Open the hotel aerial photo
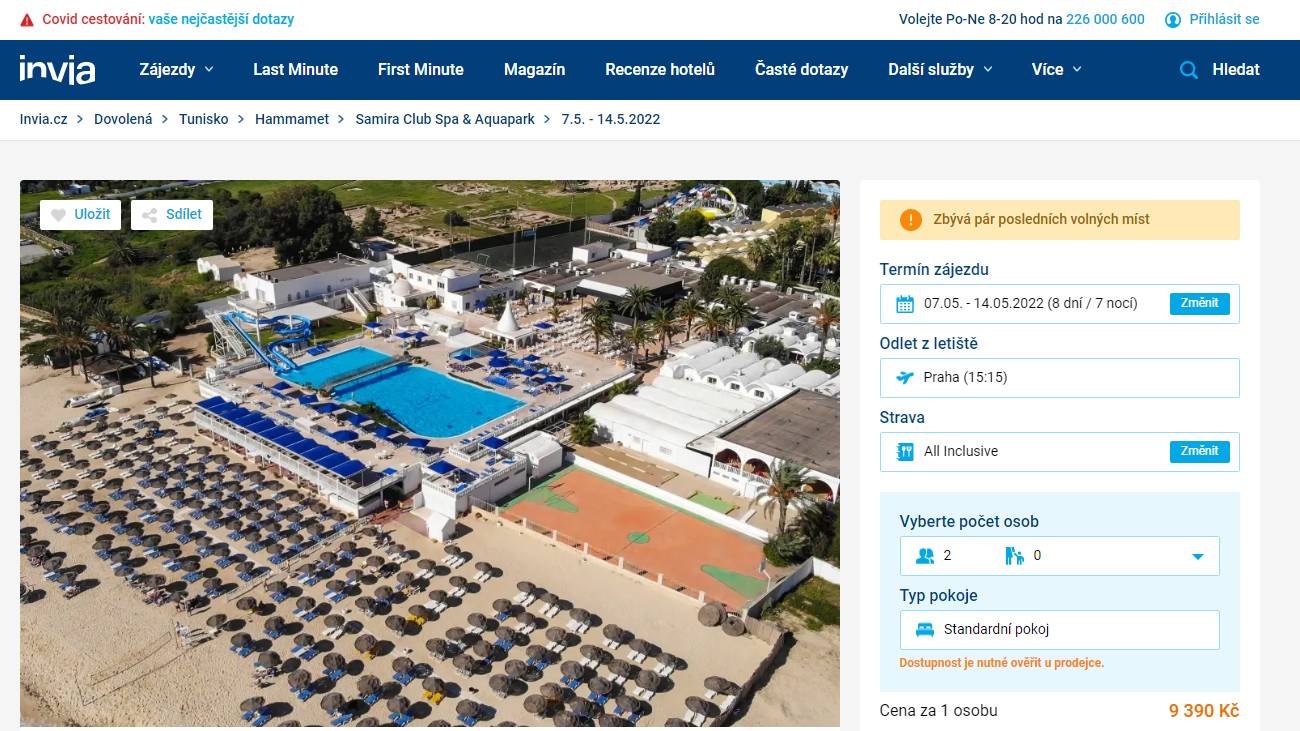Viewport: 1300px width, 731px height. pos(430,453)
